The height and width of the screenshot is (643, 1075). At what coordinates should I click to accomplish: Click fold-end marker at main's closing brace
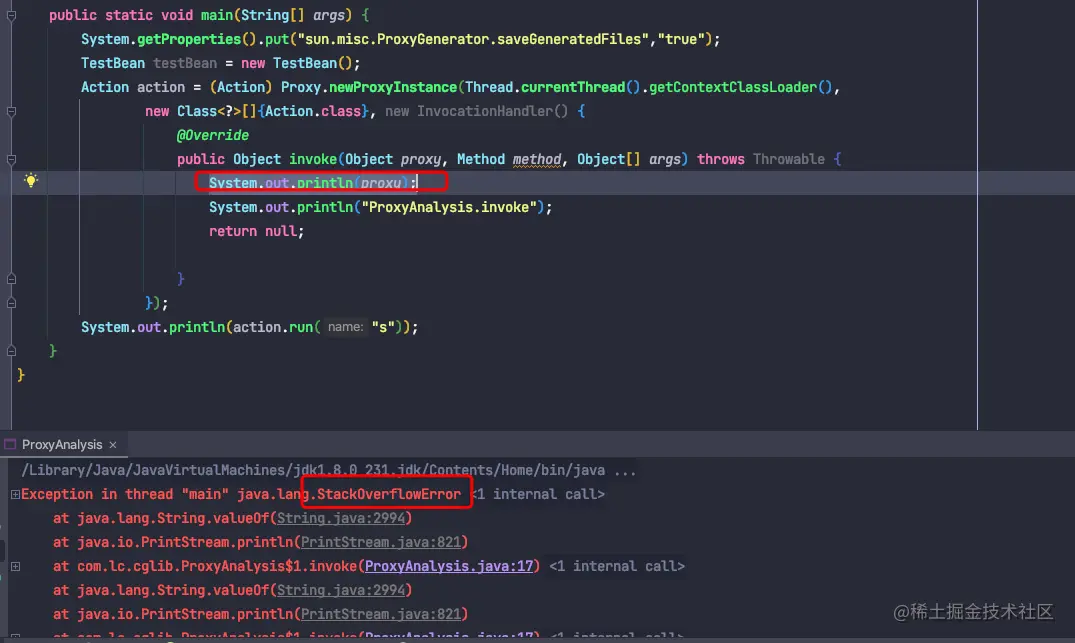pyautogui.click(x=11, y=351)
